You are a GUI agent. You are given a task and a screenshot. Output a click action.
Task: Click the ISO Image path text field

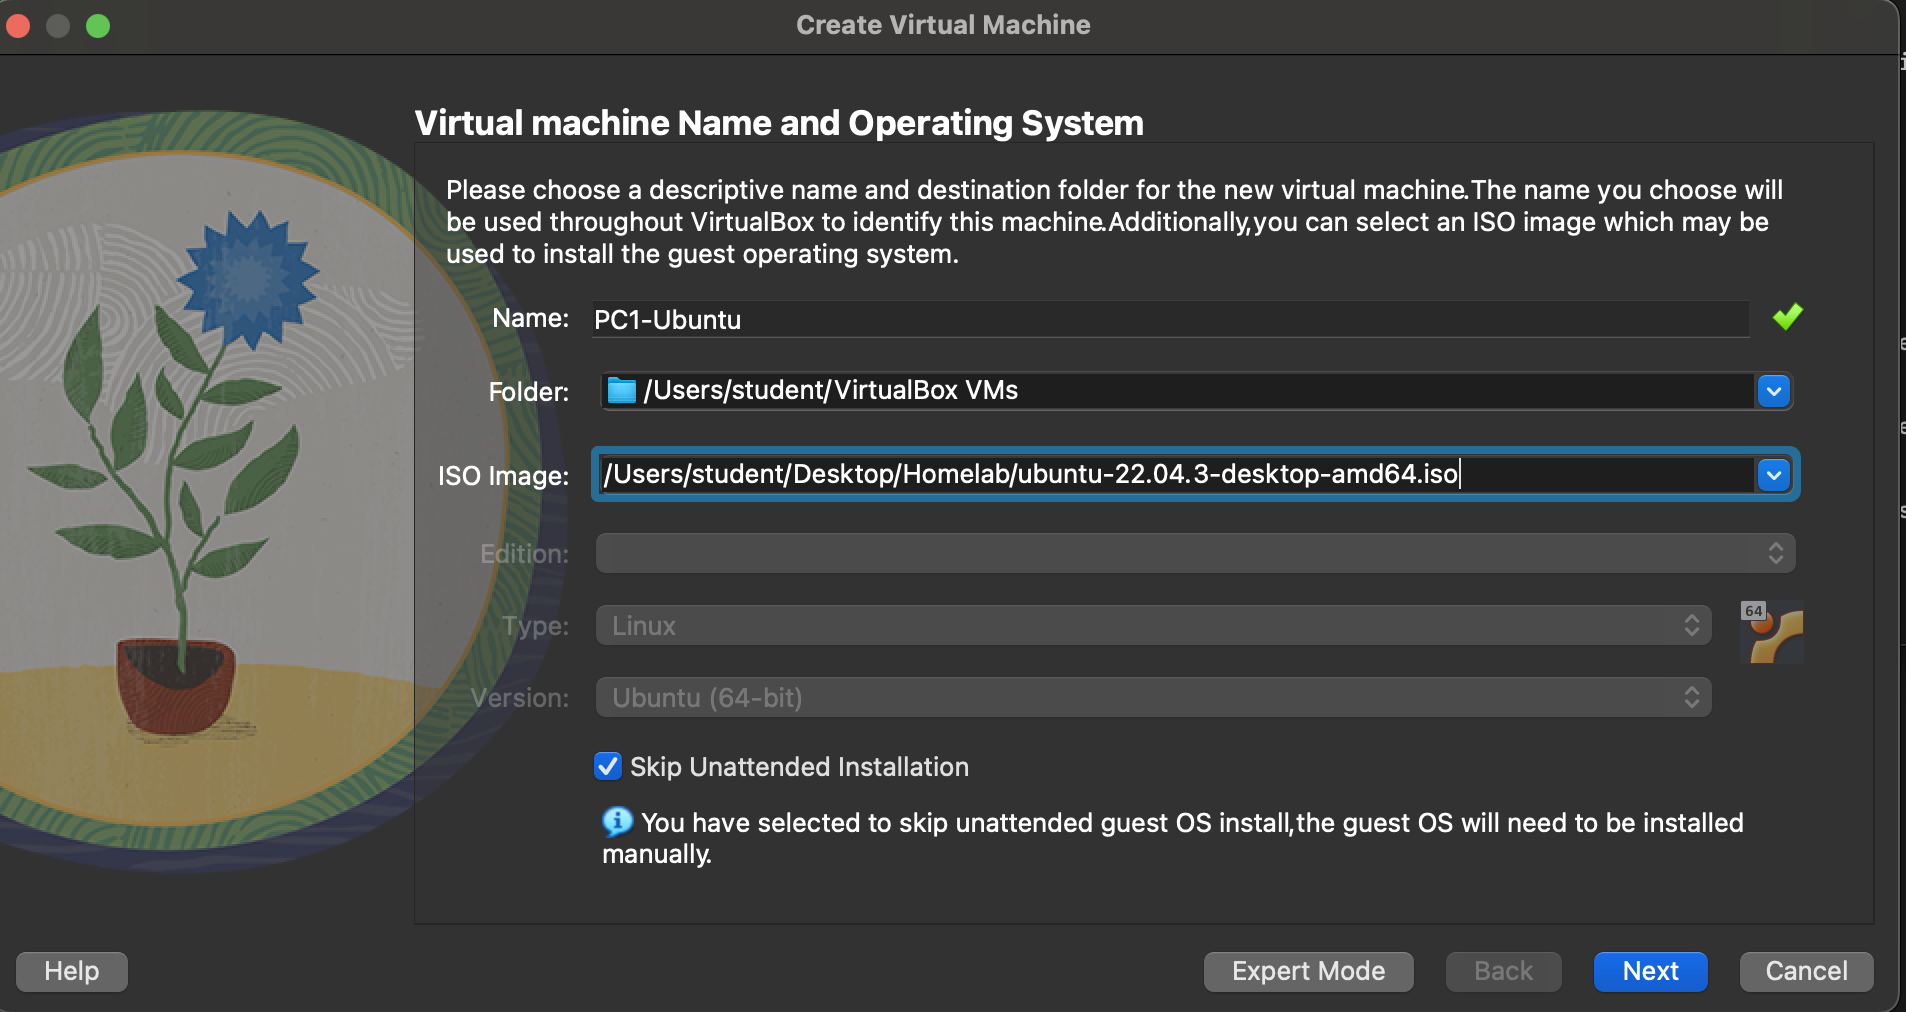tap(1177, 474)
